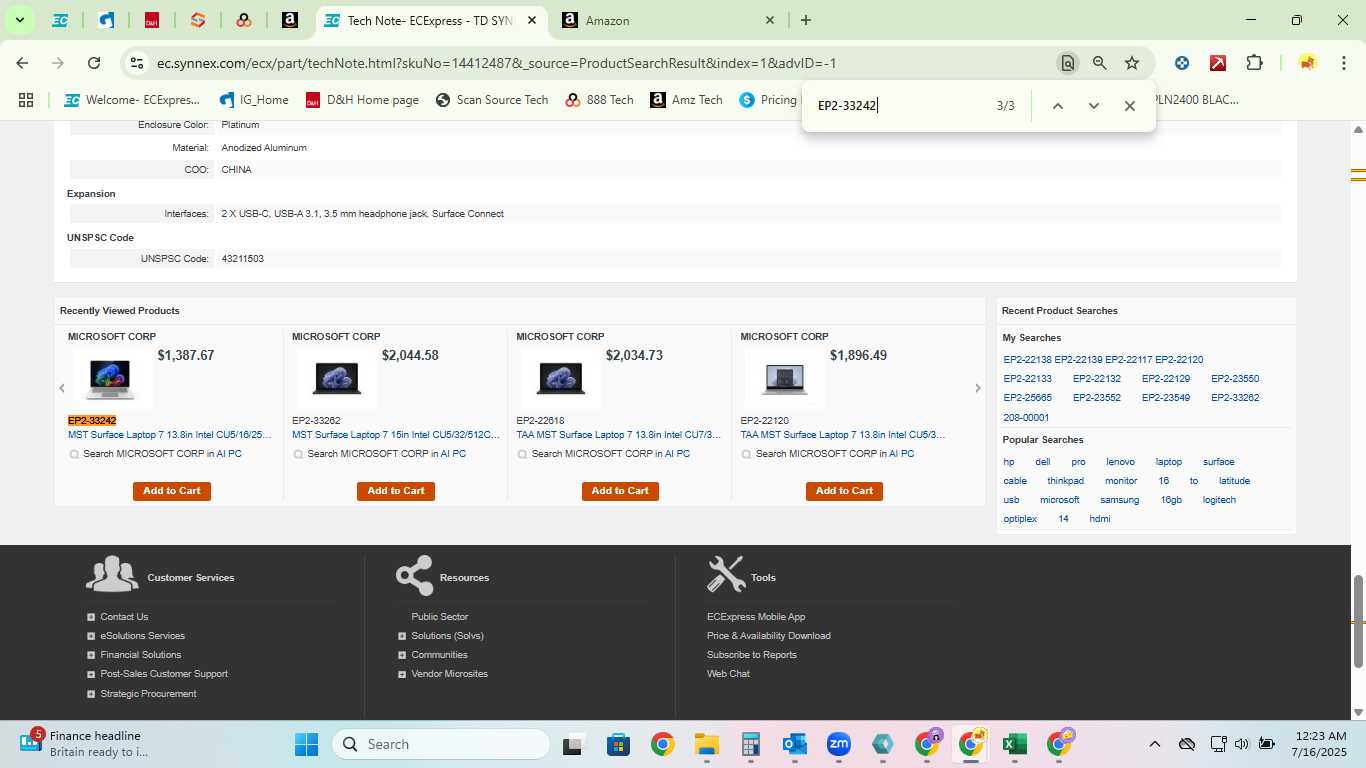Bookmark this page with the star icon
1366x768 pixels.
[1132, 63]
